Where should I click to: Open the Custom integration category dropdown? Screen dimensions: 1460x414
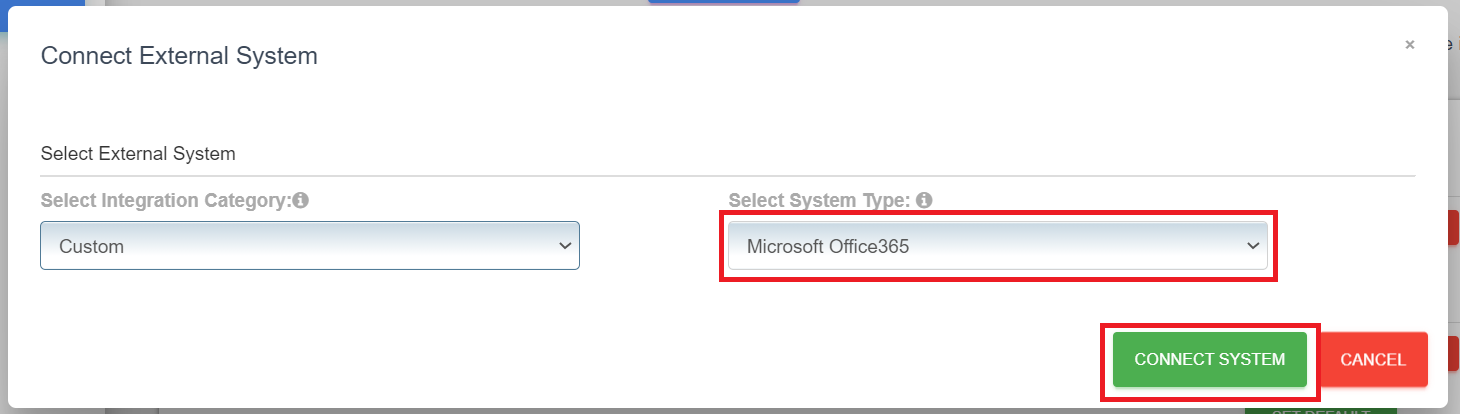310,246
